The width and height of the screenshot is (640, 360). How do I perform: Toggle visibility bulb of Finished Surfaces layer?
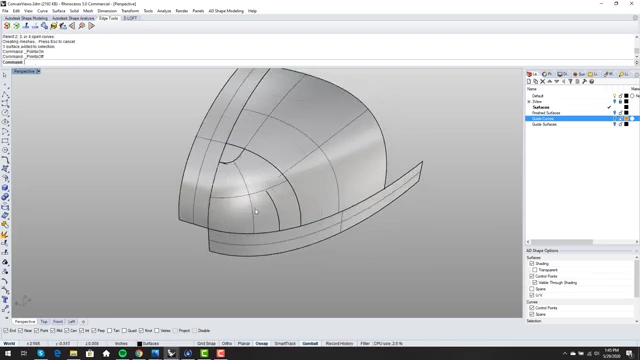pos(614,113)
